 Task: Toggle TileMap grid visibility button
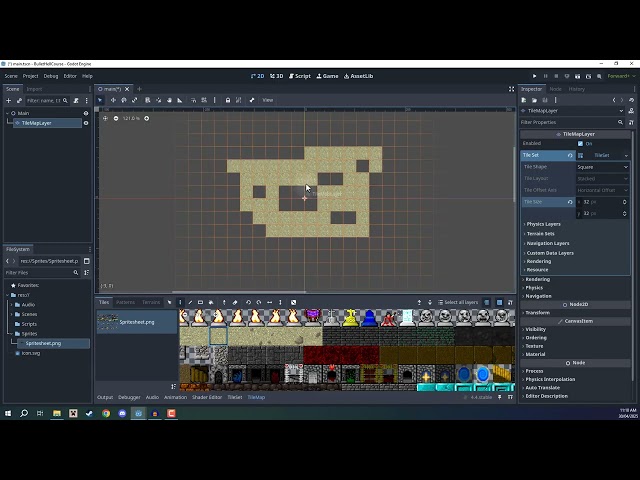(499, 302)
